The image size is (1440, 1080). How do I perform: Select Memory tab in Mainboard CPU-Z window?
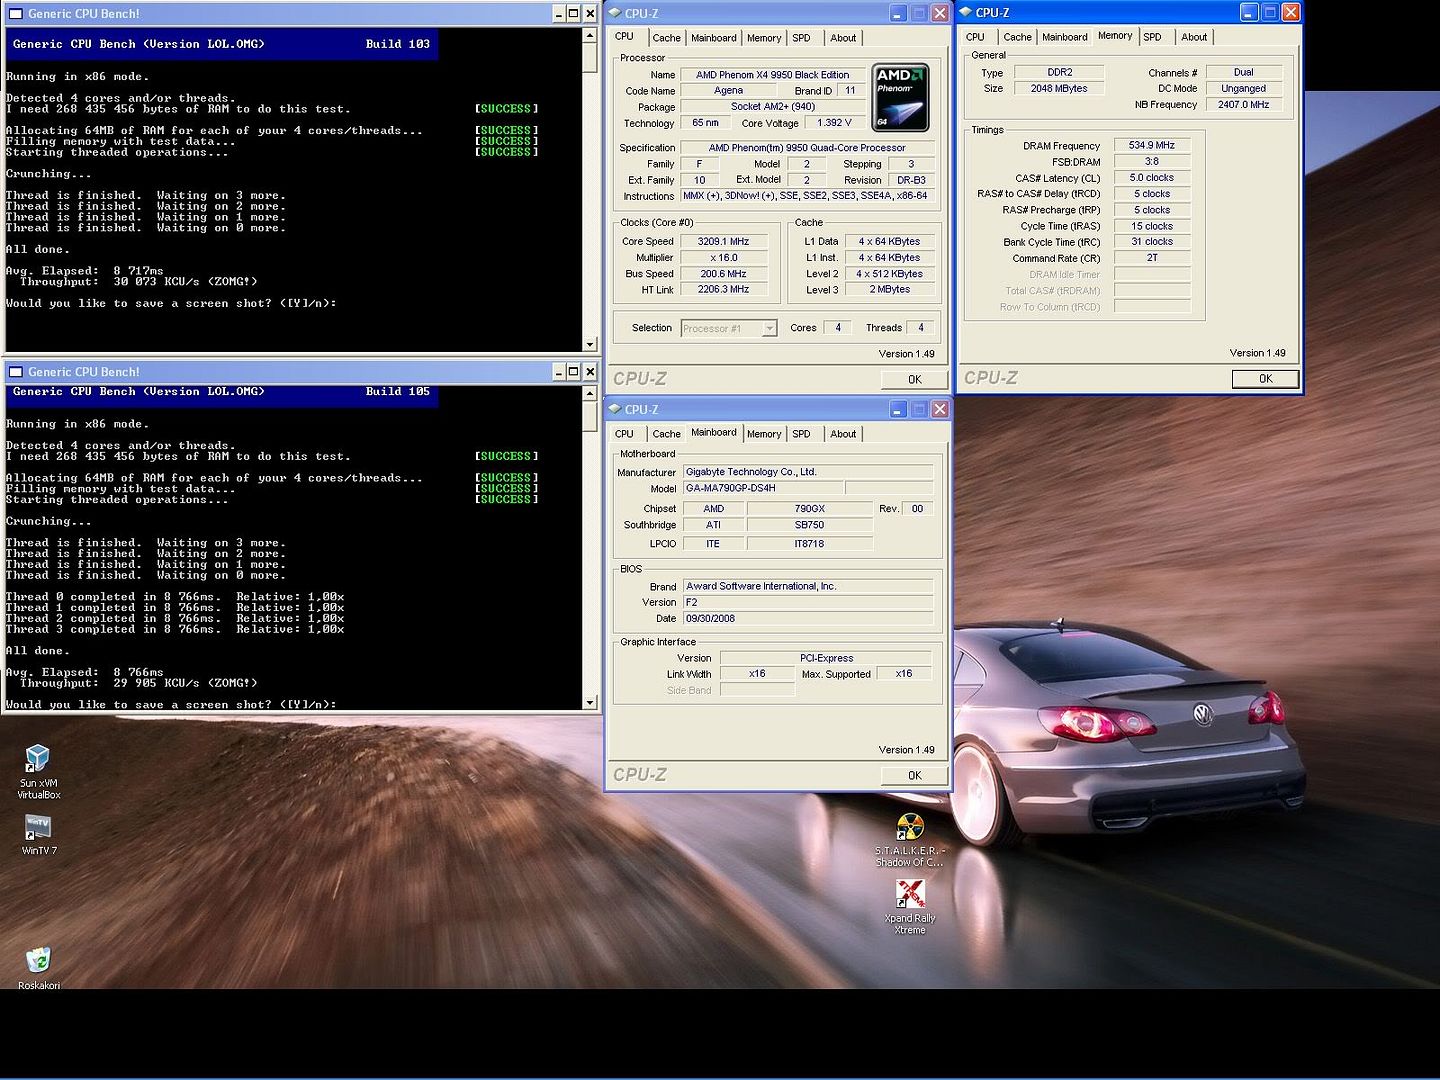764,434
